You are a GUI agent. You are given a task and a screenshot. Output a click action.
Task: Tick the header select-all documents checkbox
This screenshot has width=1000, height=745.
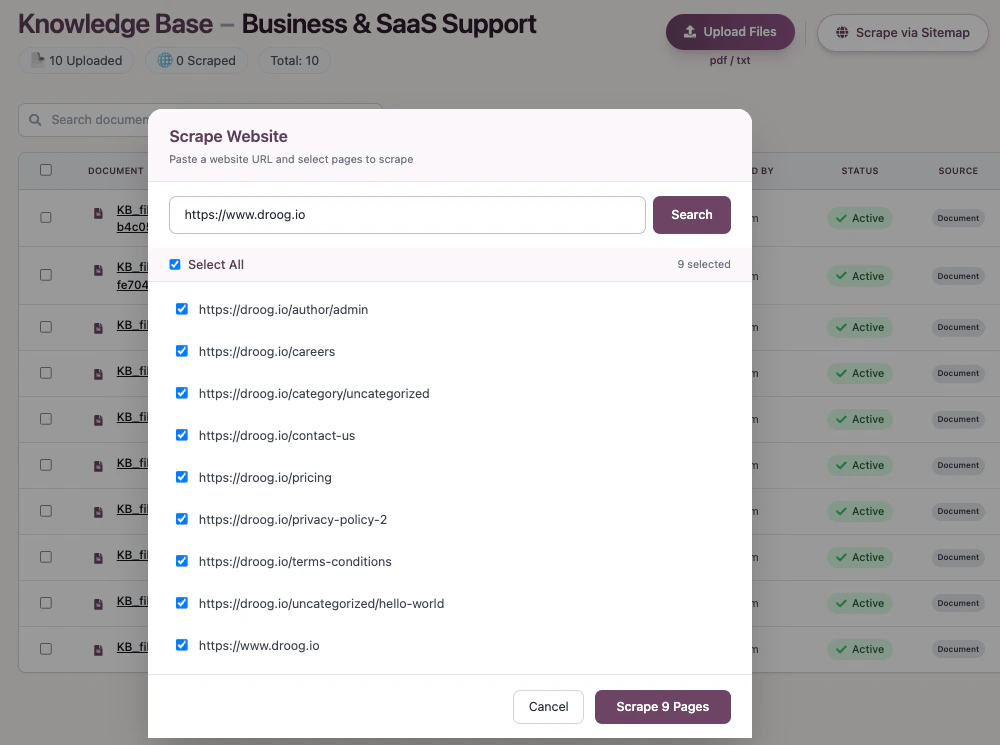point(46,170)
